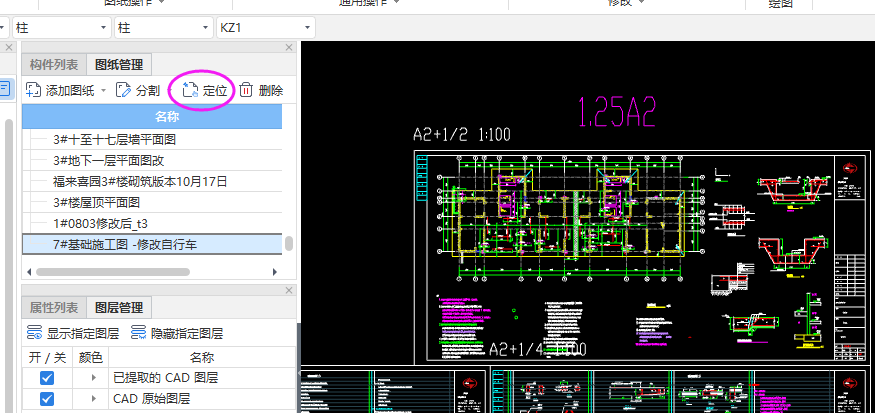Click the 名称 column header in drawing list
The height and width of the screenshot is (413, 875).
tap(152, 117)
